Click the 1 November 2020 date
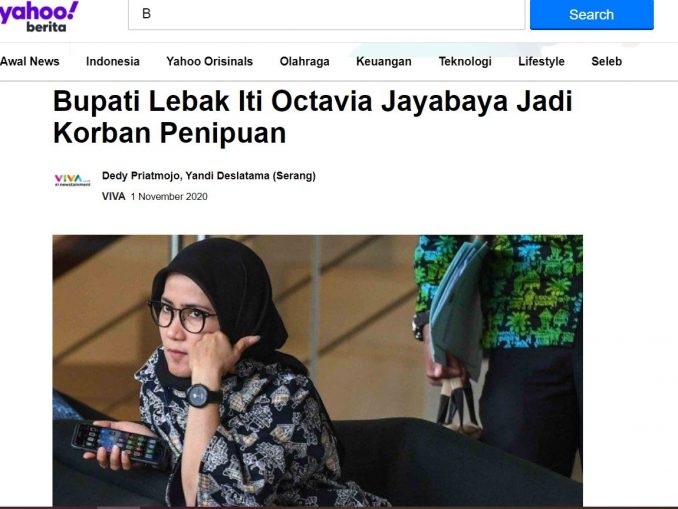The image size is (678, 509). click(x=169, y=197)
